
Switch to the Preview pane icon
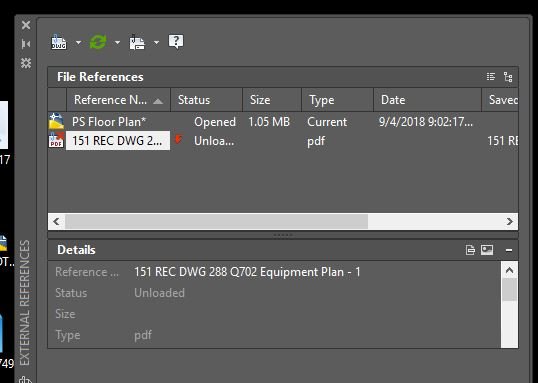[487, 250]
